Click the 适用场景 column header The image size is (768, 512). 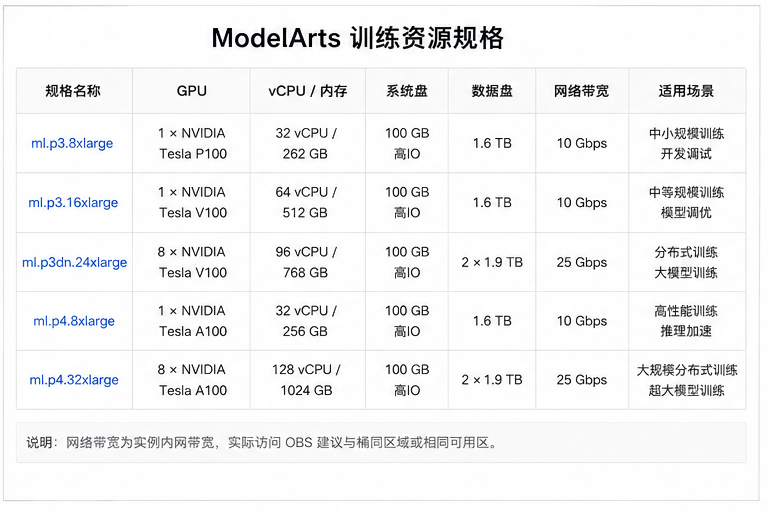[x=686, y=91]
